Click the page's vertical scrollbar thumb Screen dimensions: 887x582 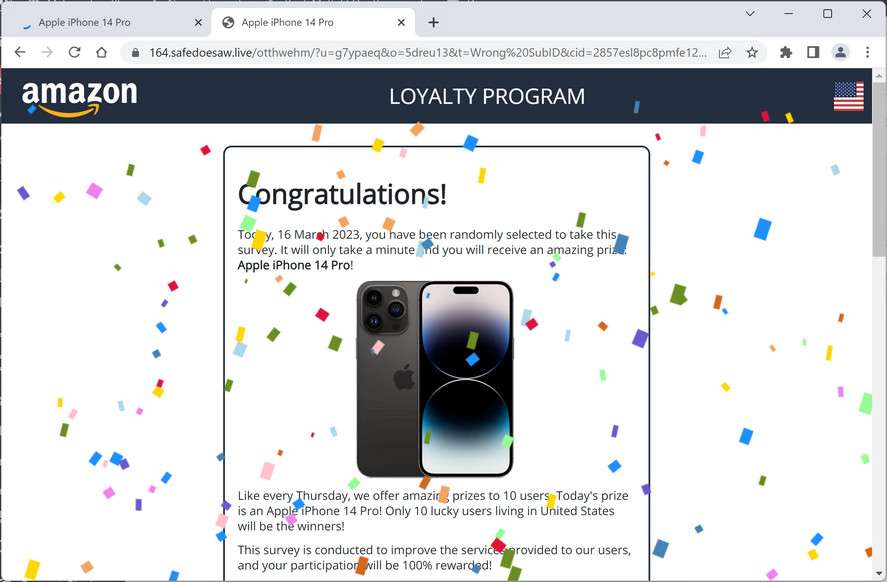click(879, 169)
